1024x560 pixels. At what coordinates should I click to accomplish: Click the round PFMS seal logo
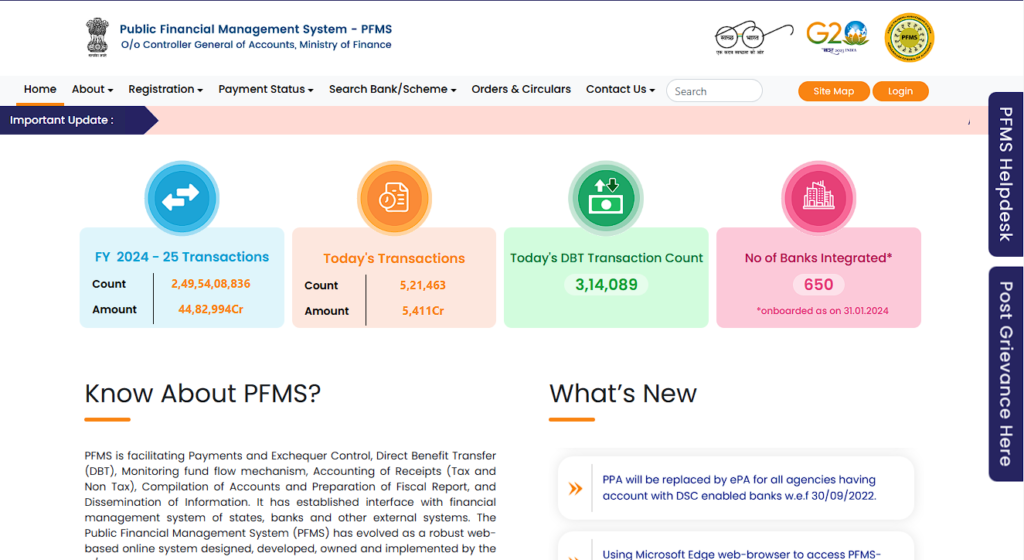coord(909,38)
